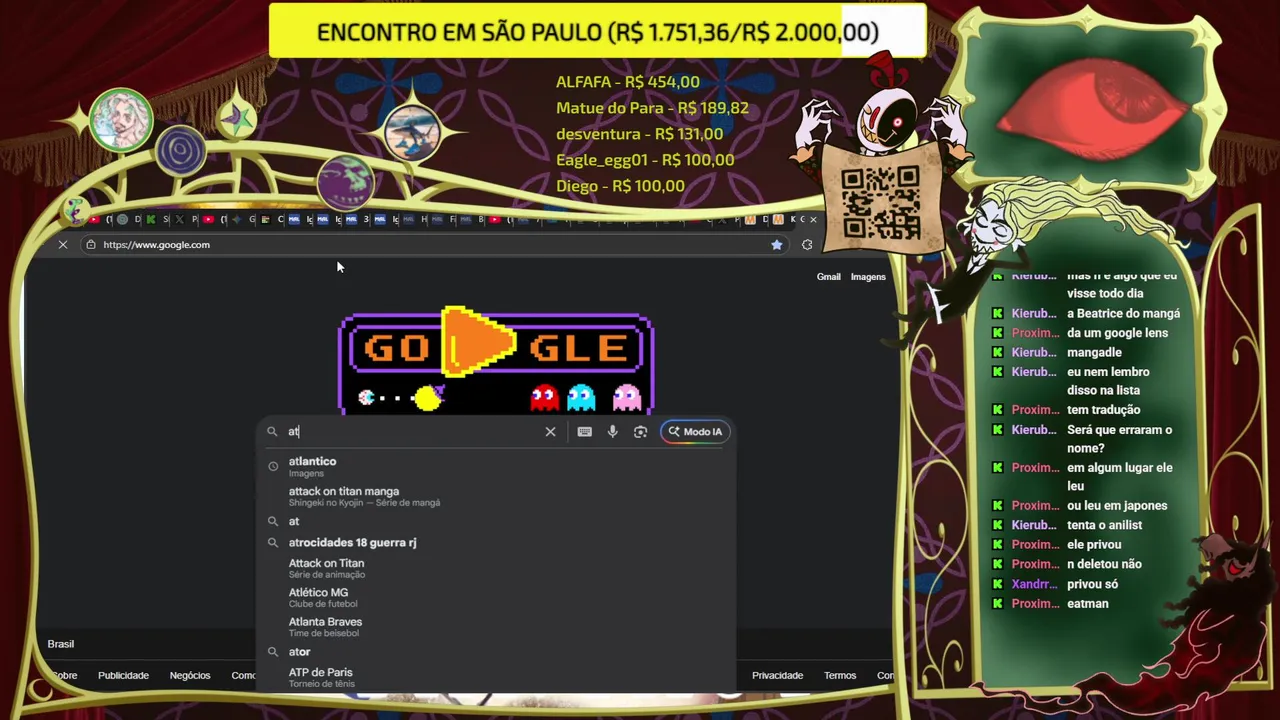Select the 'atlantico' suggestion
The width and height of the screenshot is (1280, 720).
[495, 467]
